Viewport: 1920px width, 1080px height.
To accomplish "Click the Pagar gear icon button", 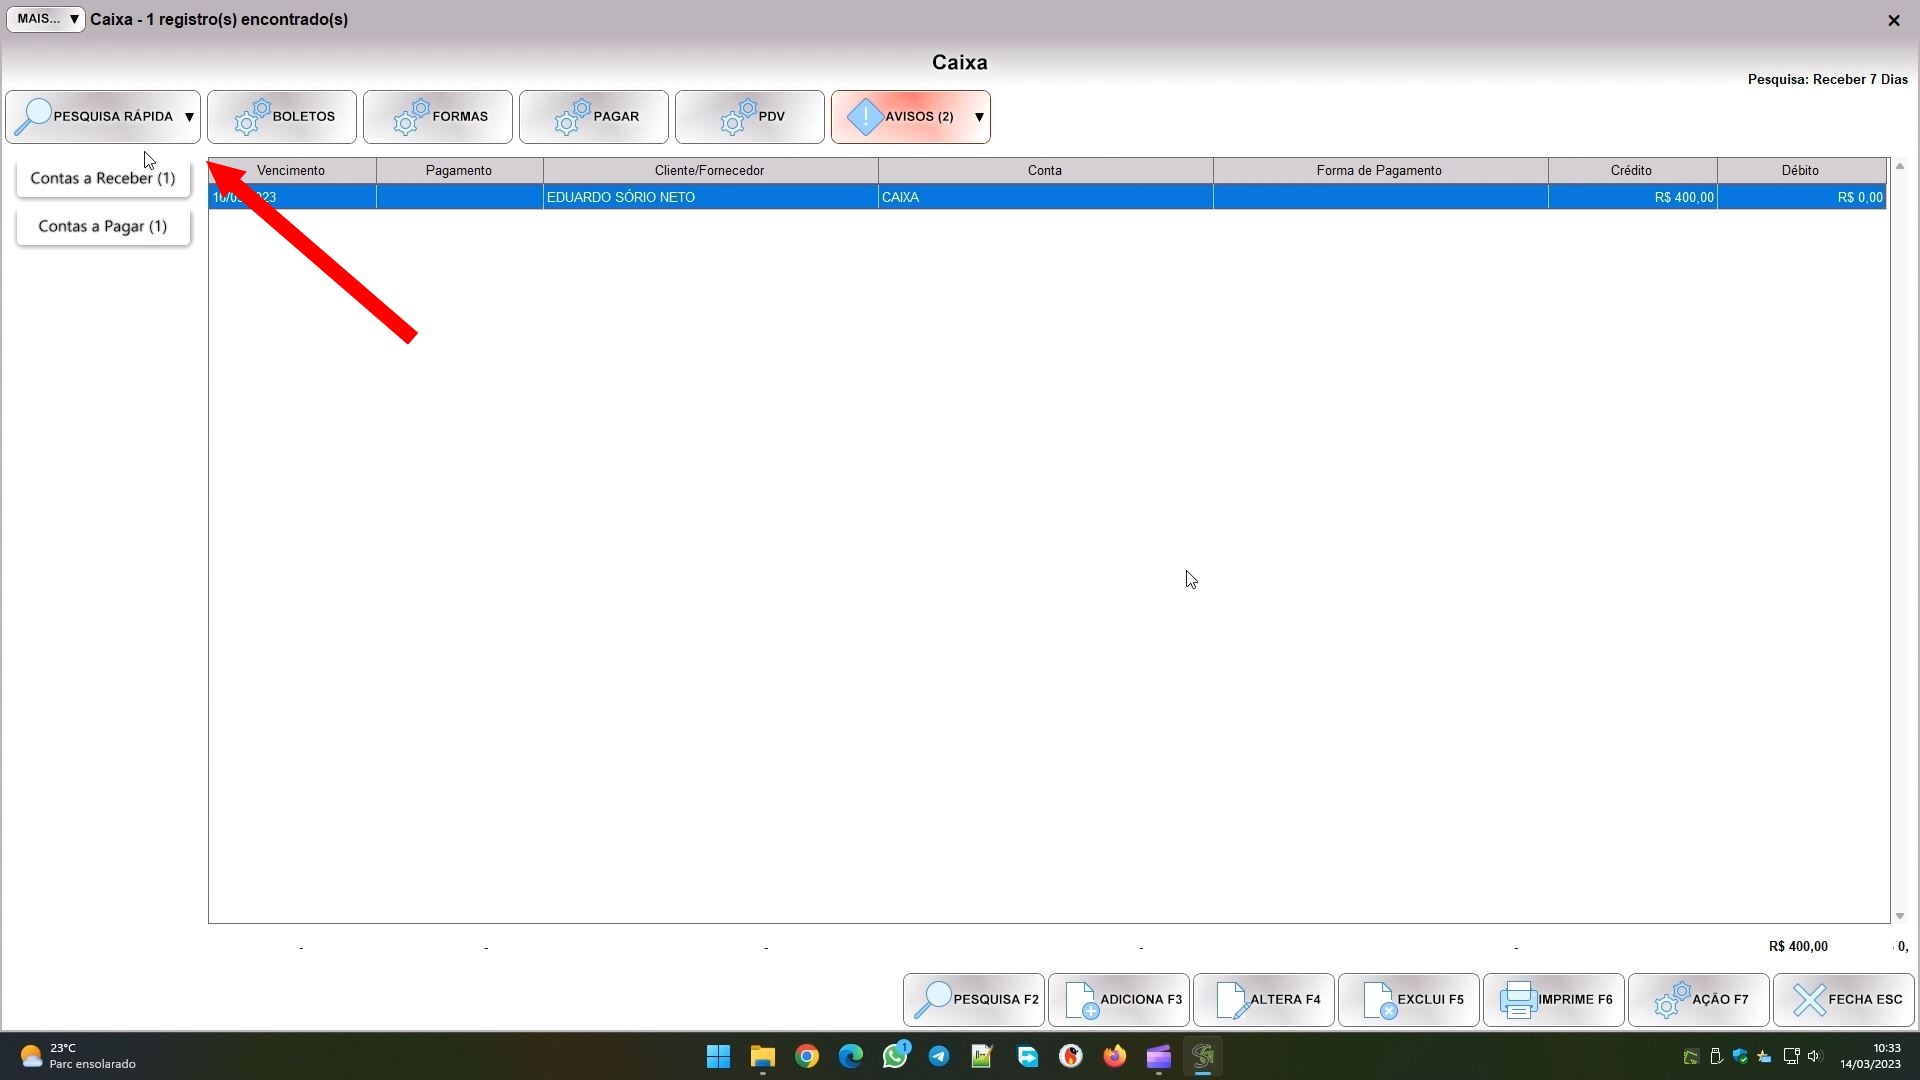I will pyautogui.click(x=593, y=117).
